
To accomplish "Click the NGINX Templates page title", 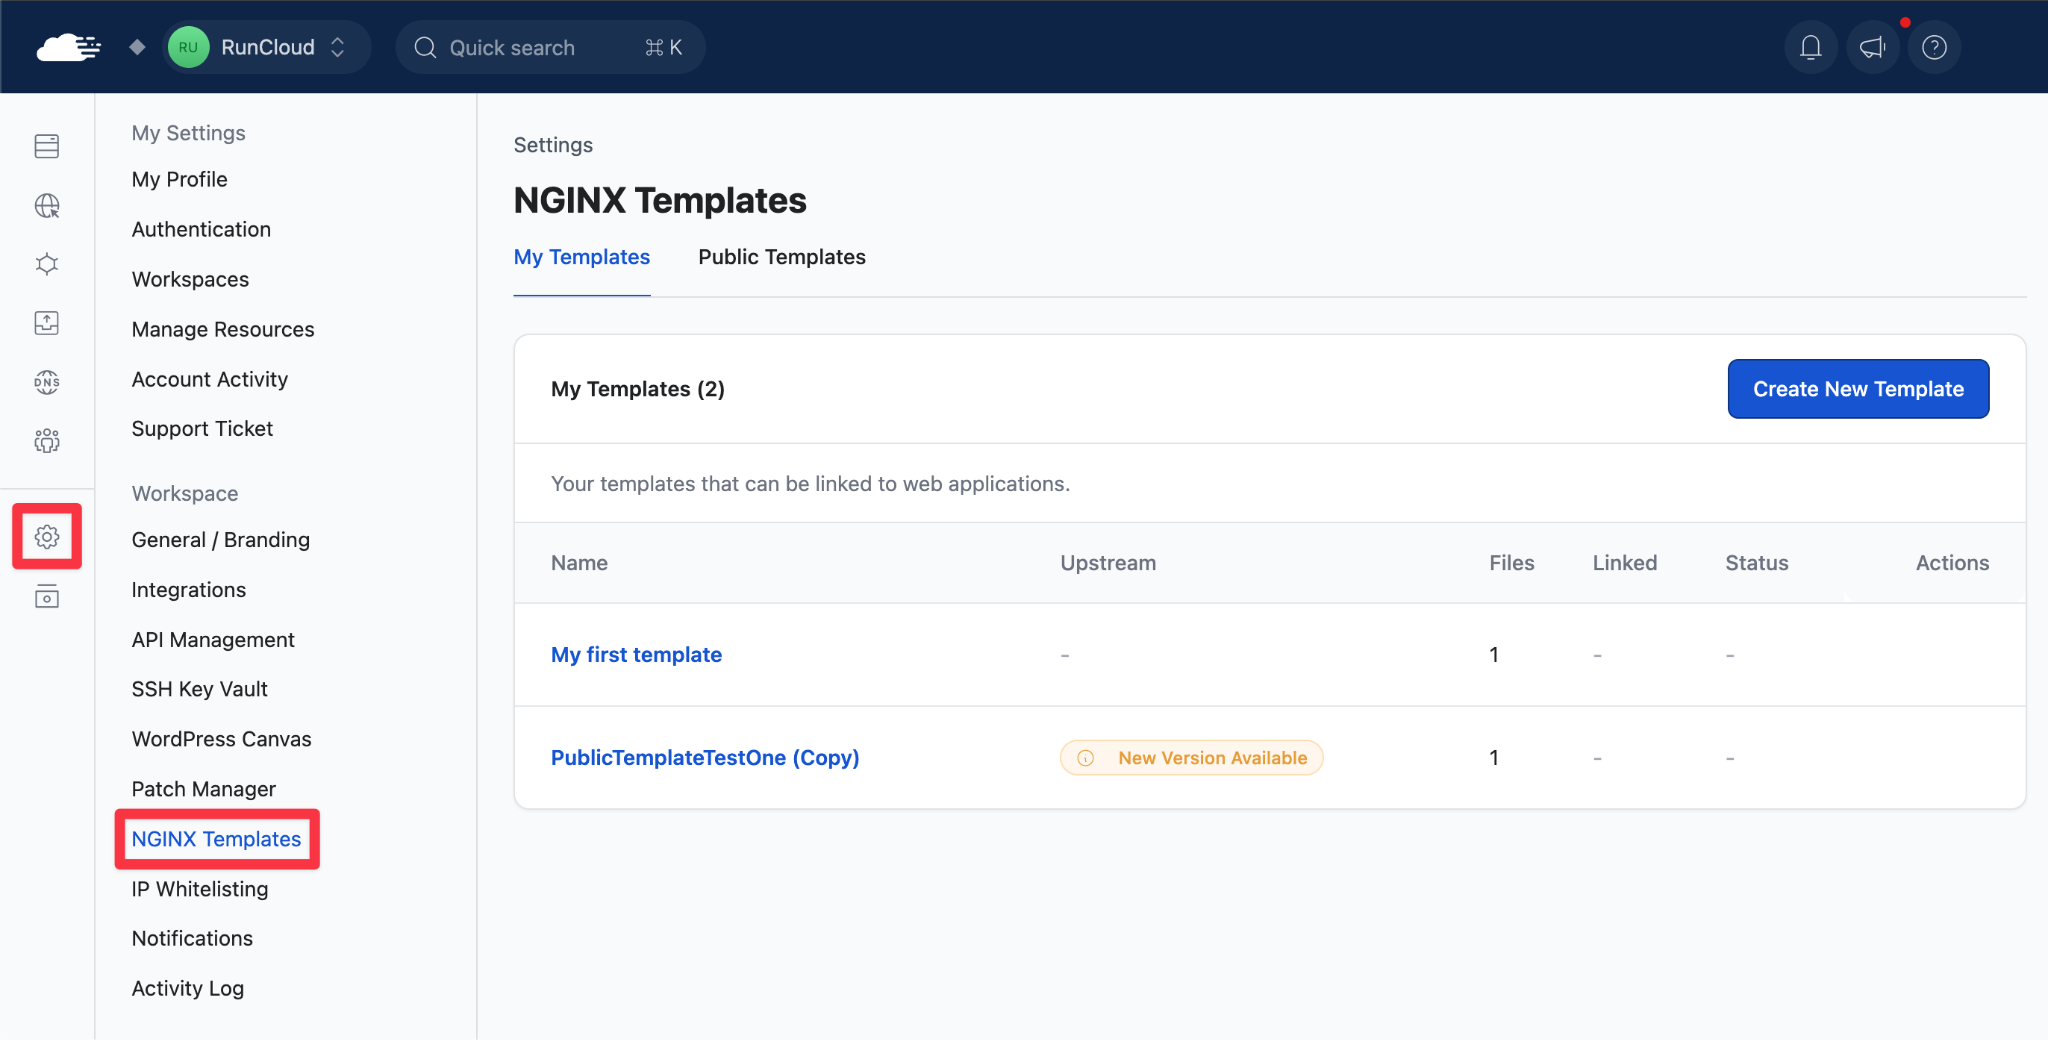I will pyautogui.click(x=660, y=201).
